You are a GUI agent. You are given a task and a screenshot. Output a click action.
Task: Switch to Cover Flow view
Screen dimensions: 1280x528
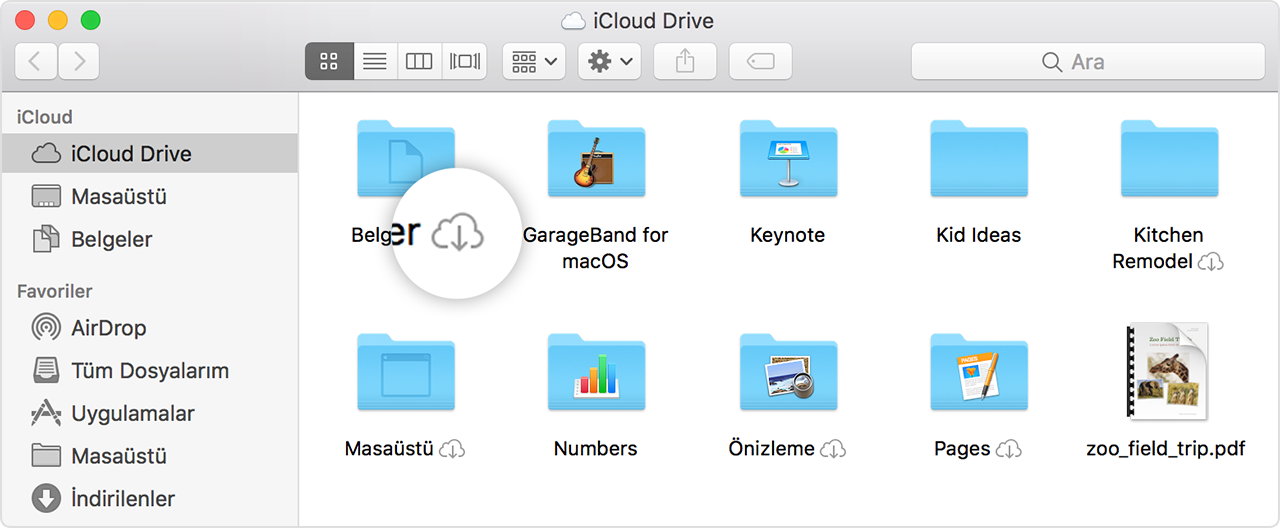[x=465, y=62]
